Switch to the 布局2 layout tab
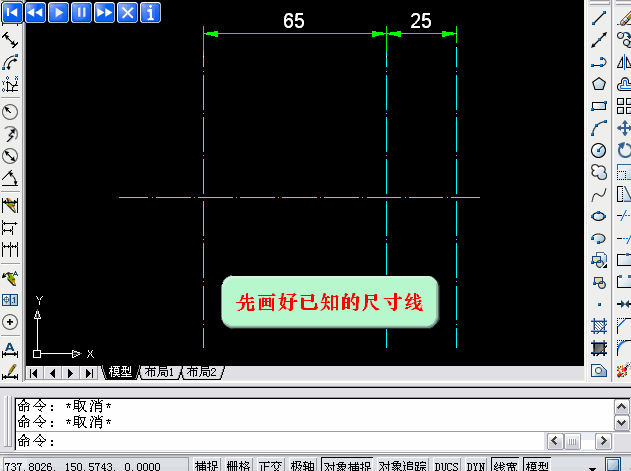Image resolution: width=631 pixels, height=471 pixels. pyautogui.click(x=202, y=372)
